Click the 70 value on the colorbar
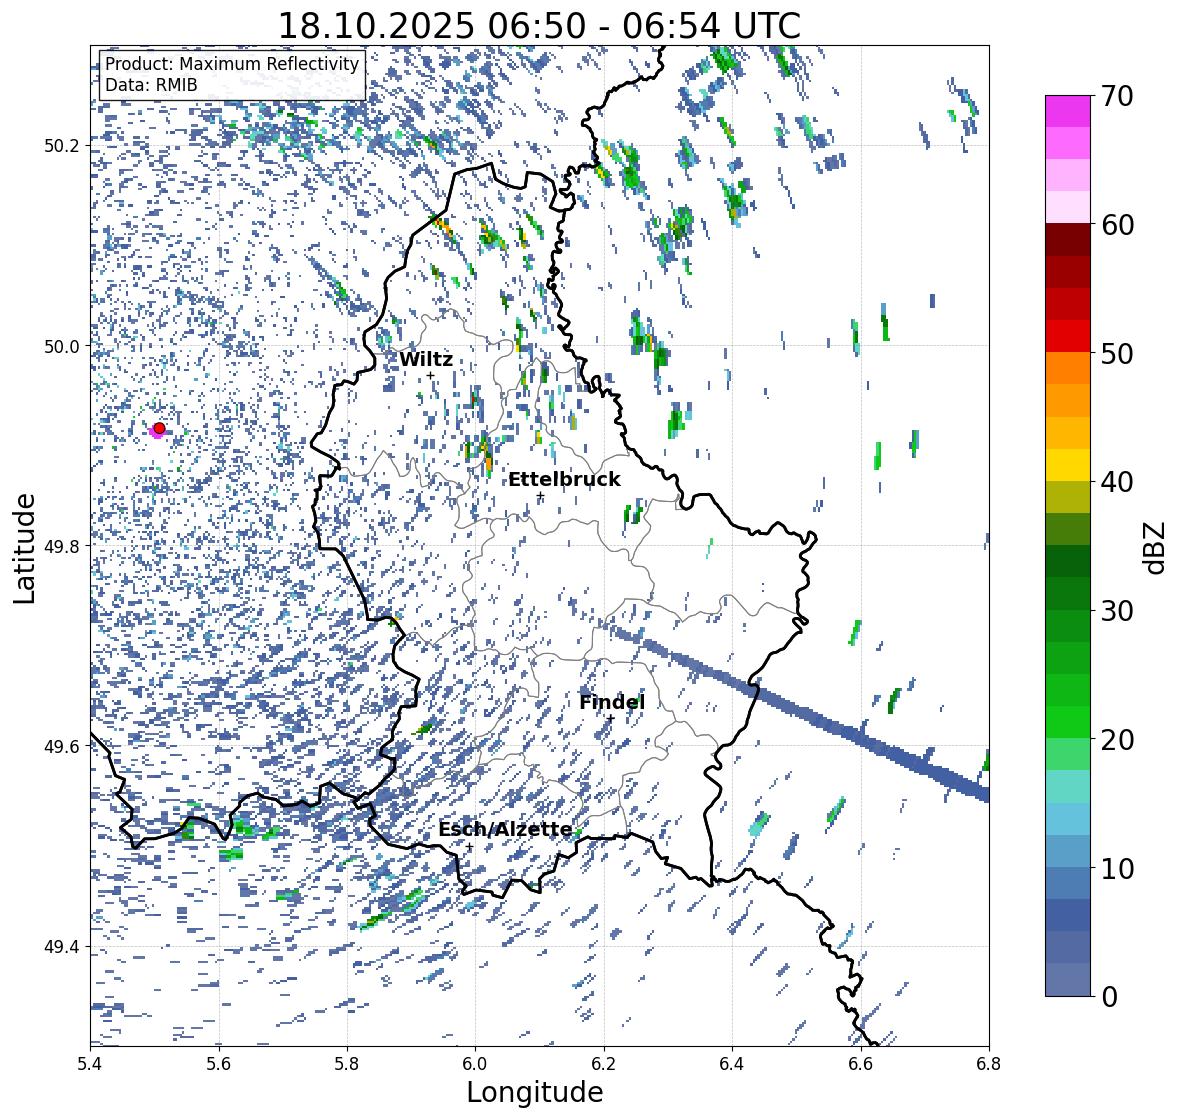Screen dimensions: 1179x1117 [x=1117, y=96]
